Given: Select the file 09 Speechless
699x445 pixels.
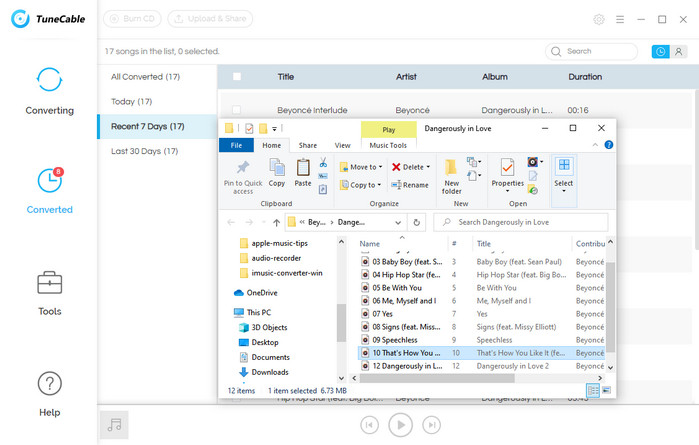Looking at the screenshot, I should (x=395, y=340).
